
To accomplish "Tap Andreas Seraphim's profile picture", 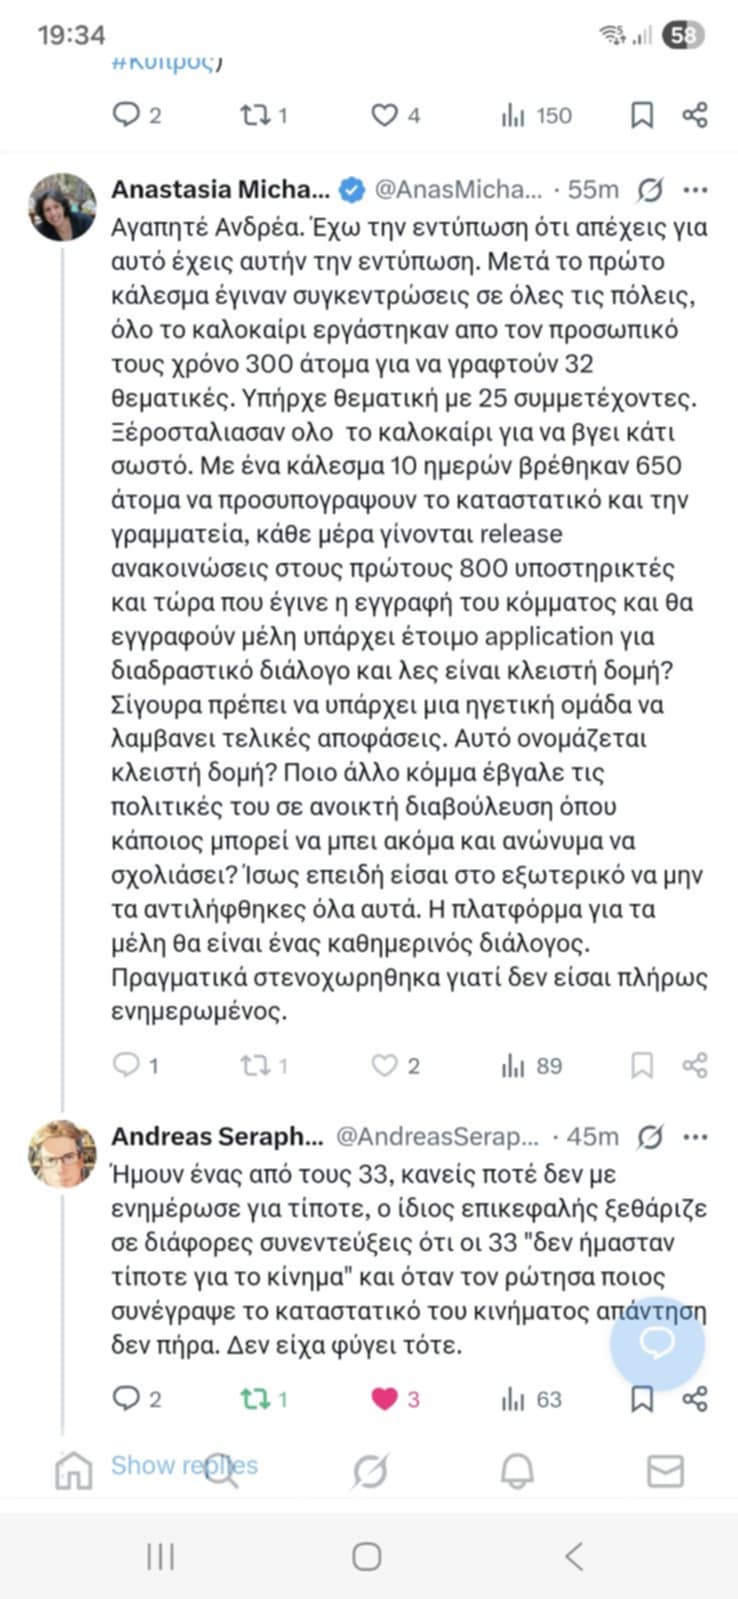I will pos(63,1154).
